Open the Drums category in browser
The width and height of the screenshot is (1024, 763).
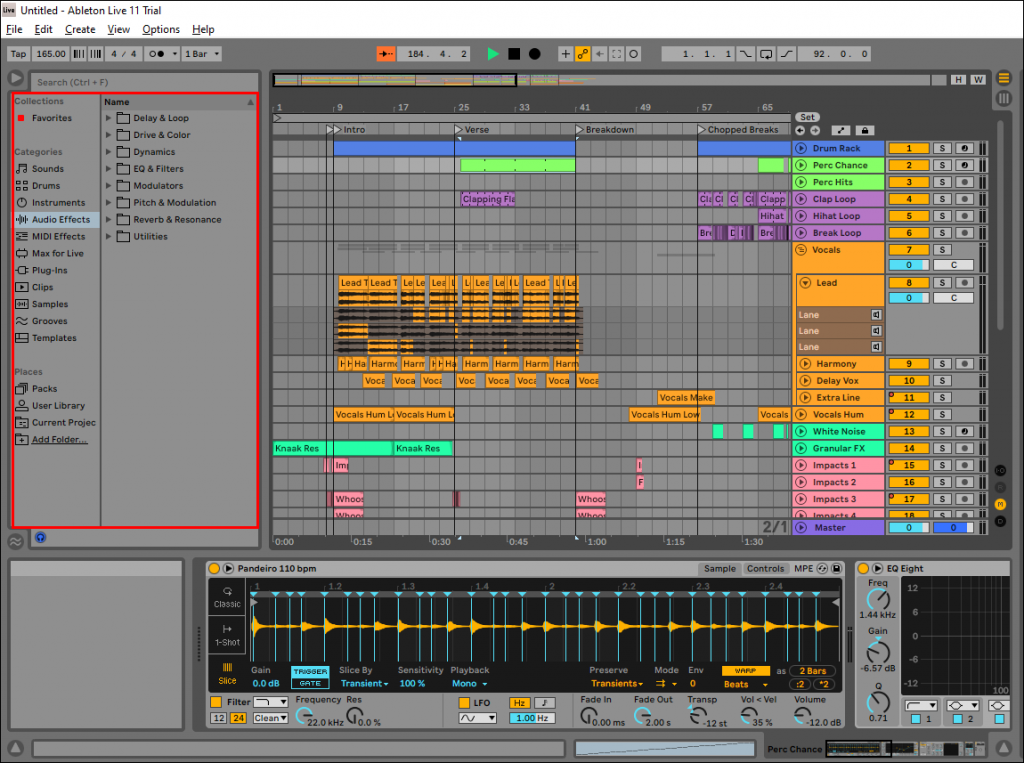(46, 186)
